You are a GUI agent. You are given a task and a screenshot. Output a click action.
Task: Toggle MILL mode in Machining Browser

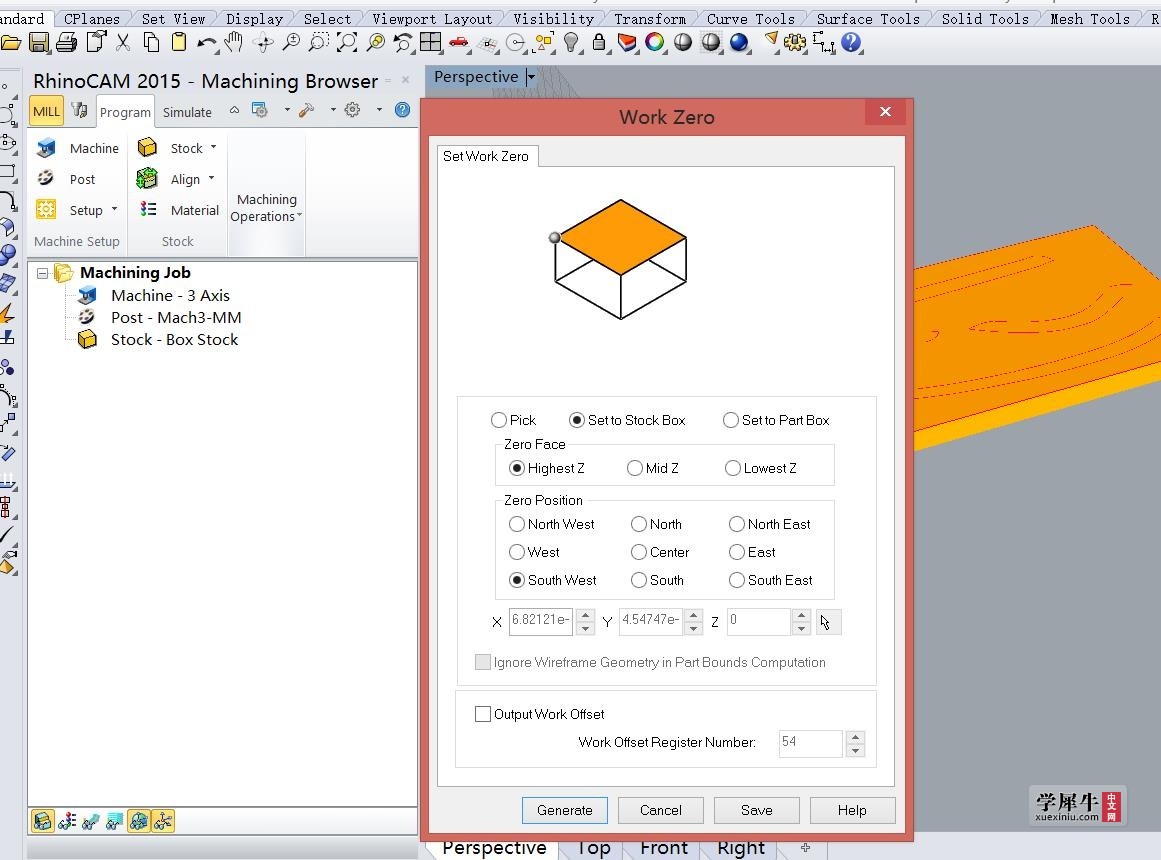(46, 112)
